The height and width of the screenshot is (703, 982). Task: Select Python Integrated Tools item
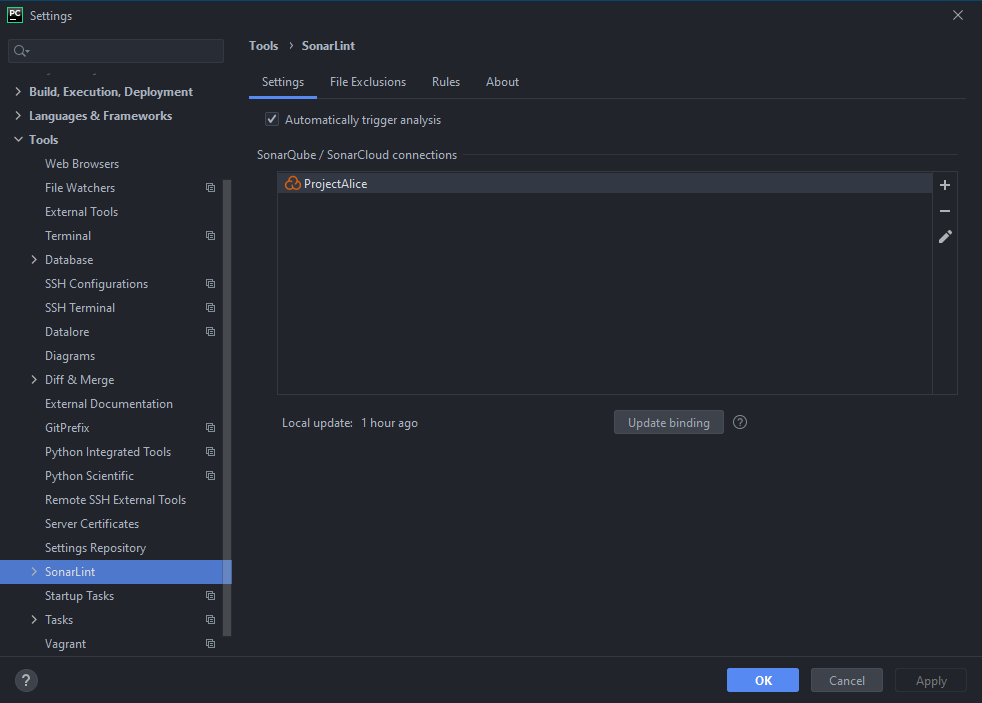click(x=108, y=451)
